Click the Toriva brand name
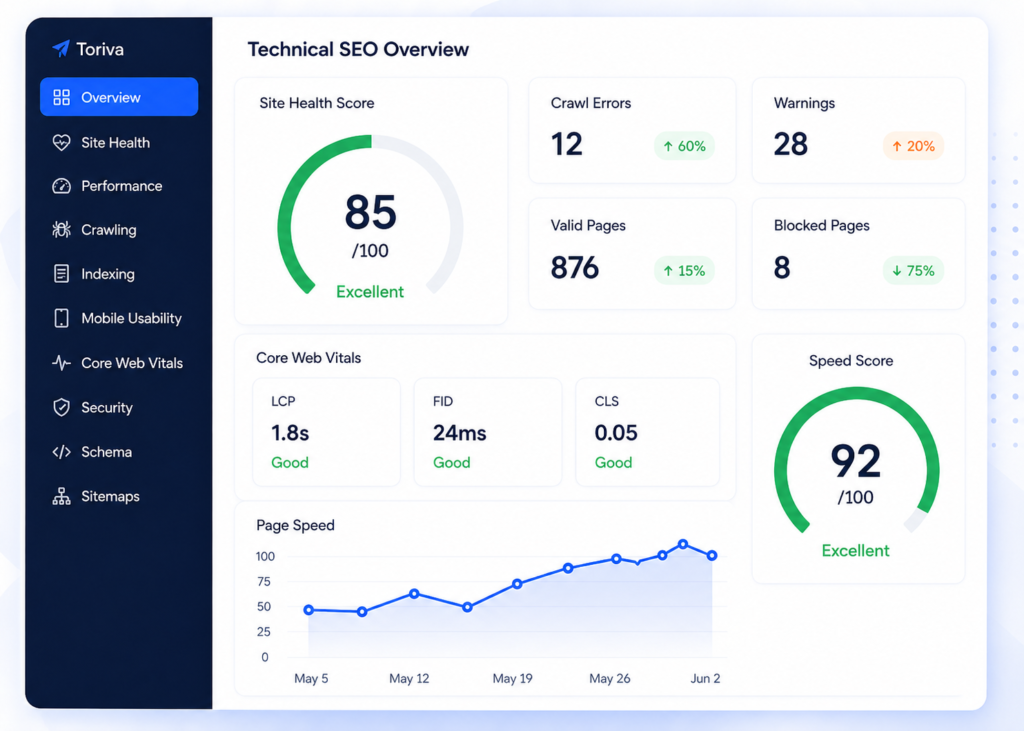Screen dimensions: 1024x731 point(100,49)
